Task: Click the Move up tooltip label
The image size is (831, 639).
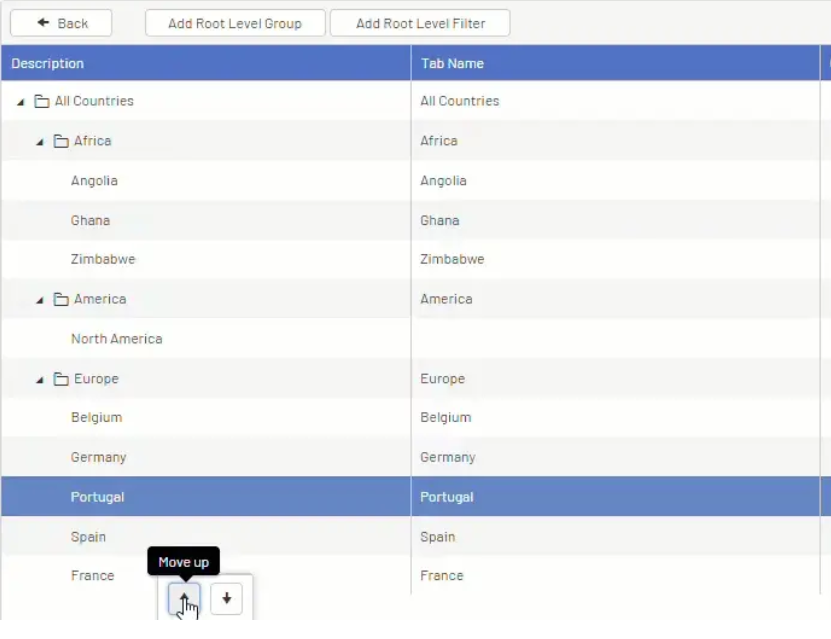Action: (183, 561)
